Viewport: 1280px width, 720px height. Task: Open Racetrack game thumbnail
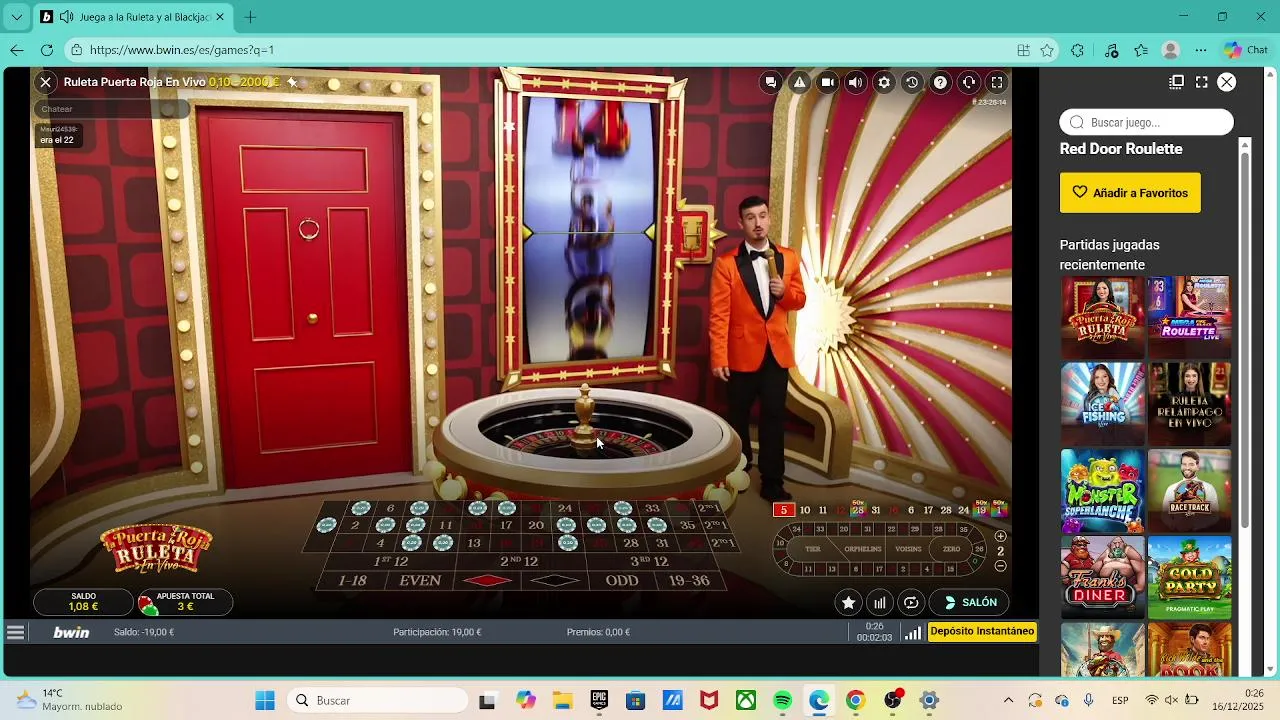tap(1189, 491)
